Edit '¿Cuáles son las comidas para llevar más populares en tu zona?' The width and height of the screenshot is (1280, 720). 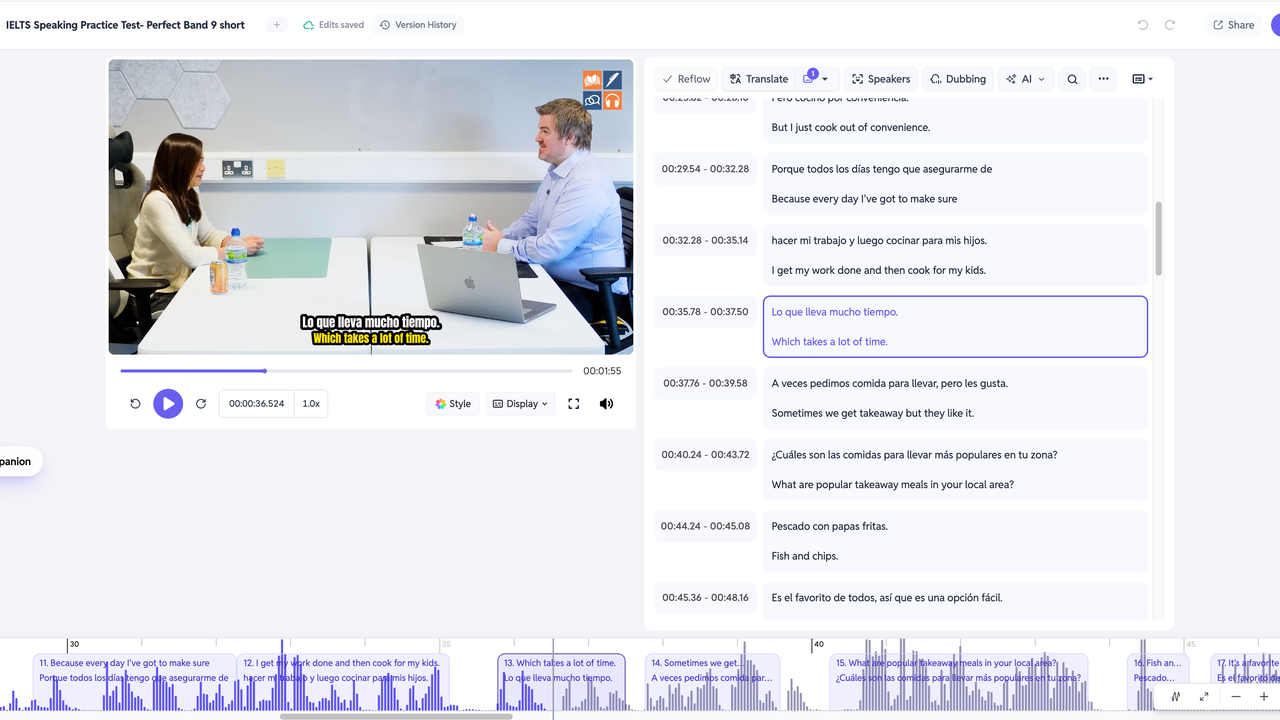pos(914,455)
